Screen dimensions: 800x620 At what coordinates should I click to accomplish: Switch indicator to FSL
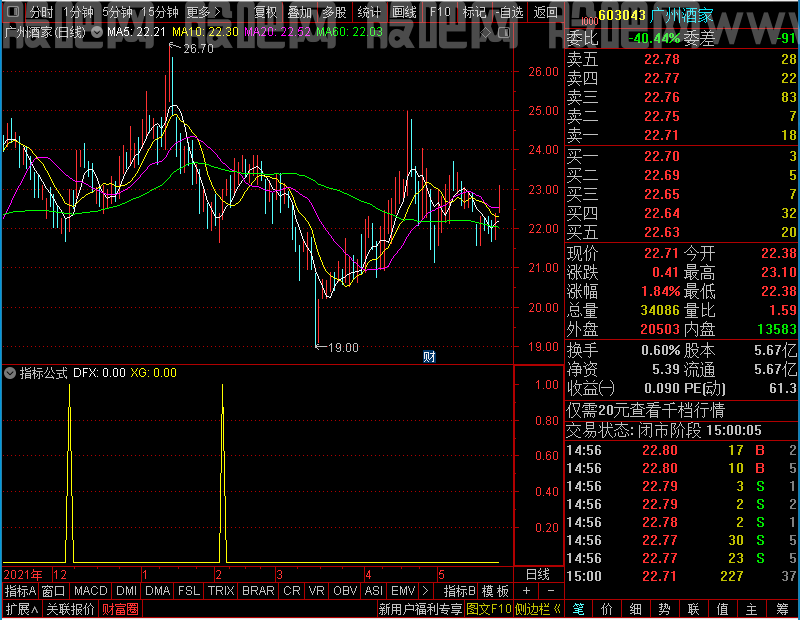pos(189,591)
